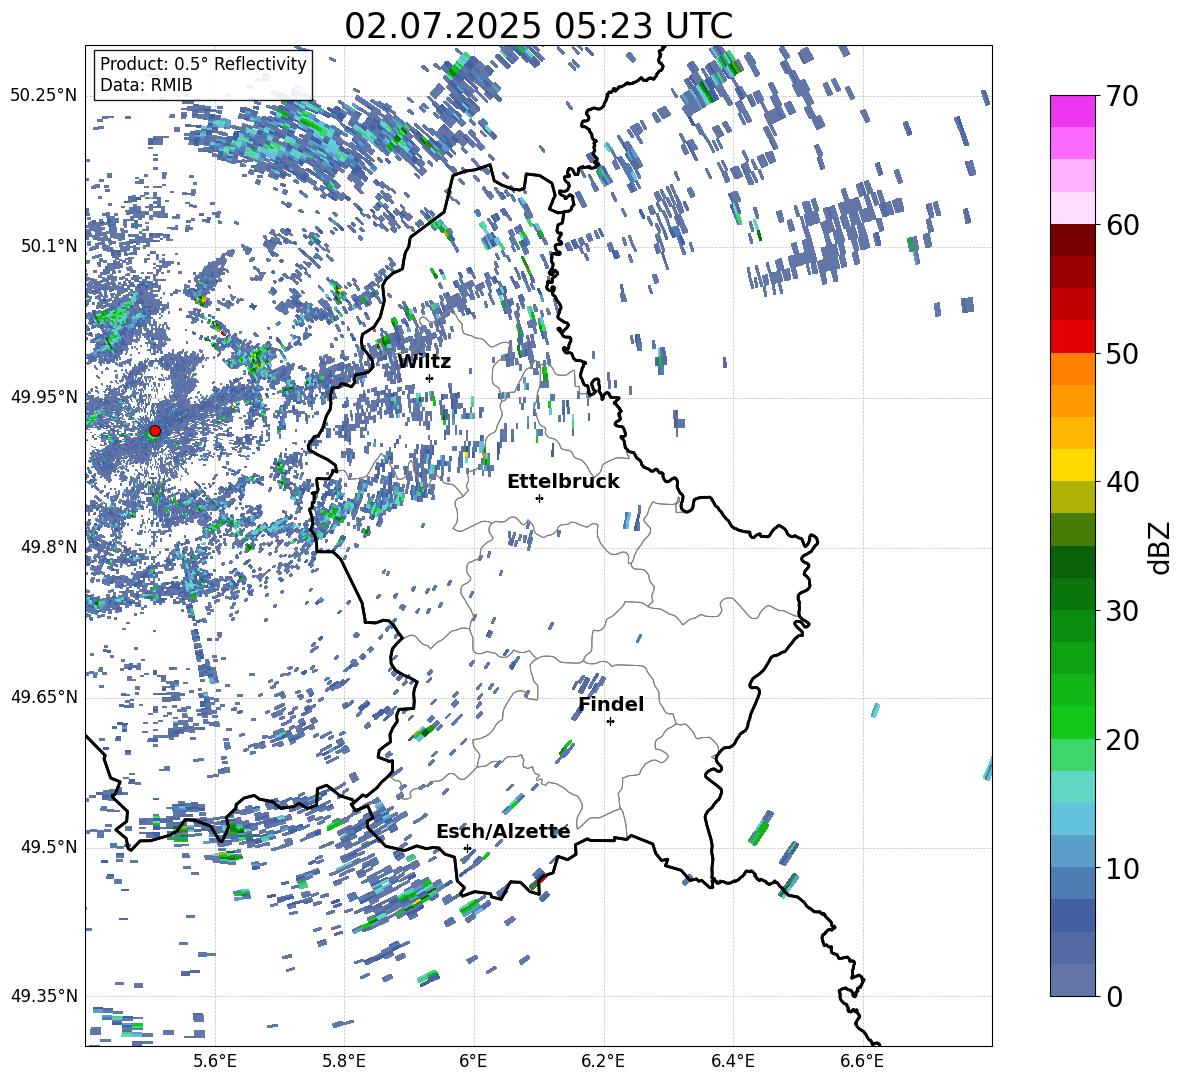Click the cross marker below Findel
Viewport: 1184px width, 1081px height.
[610, 722]
